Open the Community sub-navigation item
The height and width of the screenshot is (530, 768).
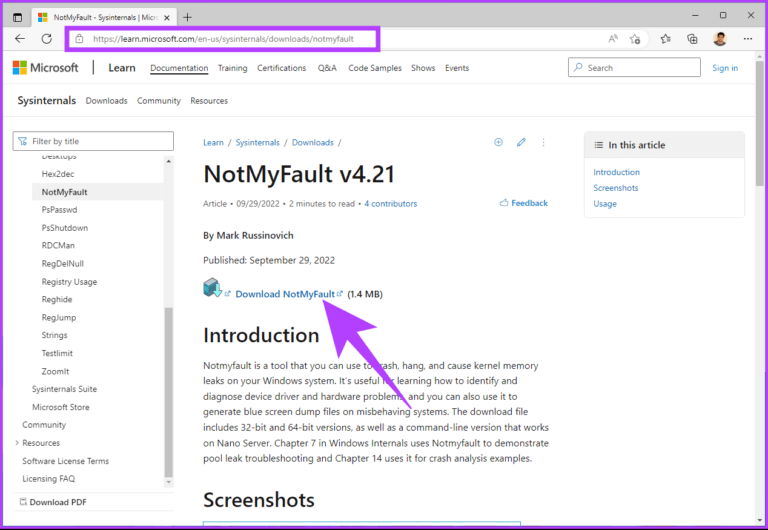[x=159, y=100]
